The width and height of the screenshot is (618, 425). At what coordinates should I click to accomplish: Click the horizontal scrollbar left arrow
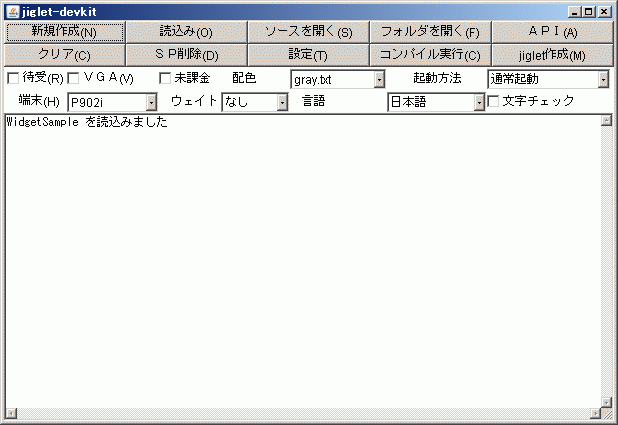[x=11, y=413]
